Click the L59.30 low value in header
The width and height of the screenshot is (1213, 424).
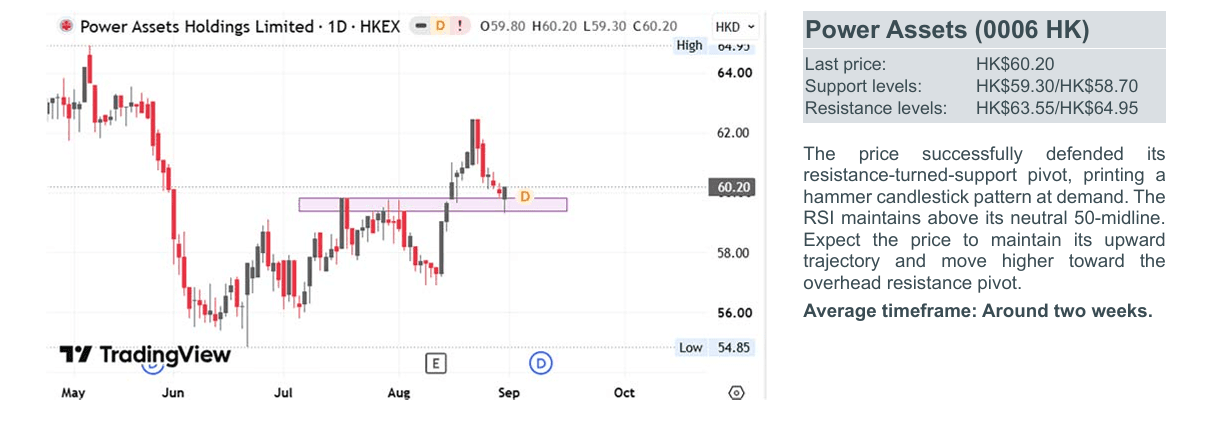click(606, 27)
